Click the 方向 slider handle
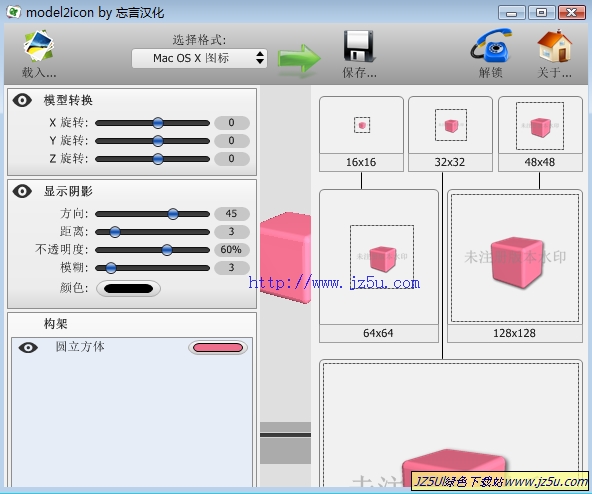This screenshot has height=494, width=592. click(x=173, y=214)
